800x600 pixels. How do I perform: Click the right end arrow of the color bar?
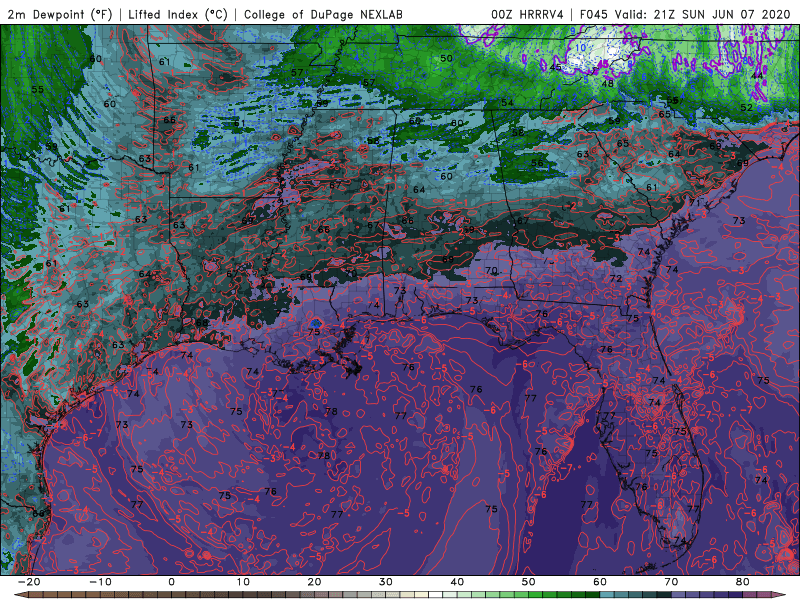point(780,595)
